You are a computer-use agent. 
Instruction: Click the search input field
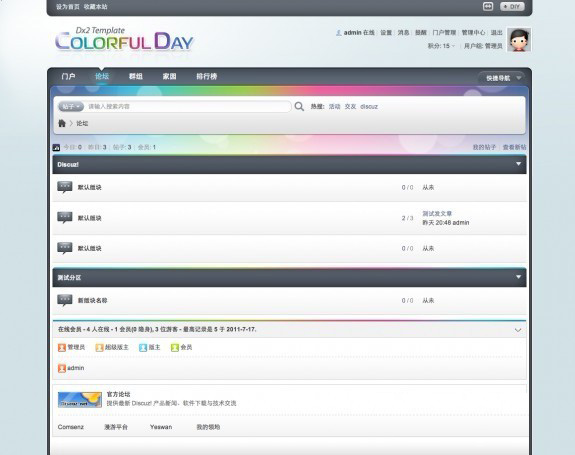[187, 107]
